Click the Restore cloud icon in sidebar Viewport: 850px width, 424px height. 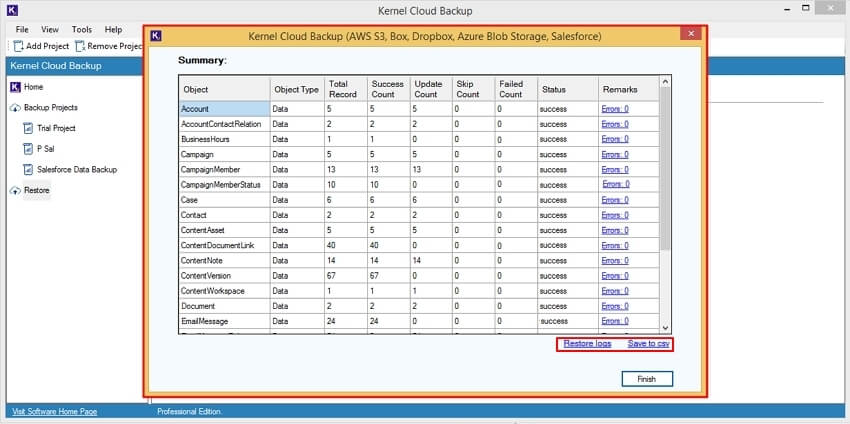(x=15, y=191)
